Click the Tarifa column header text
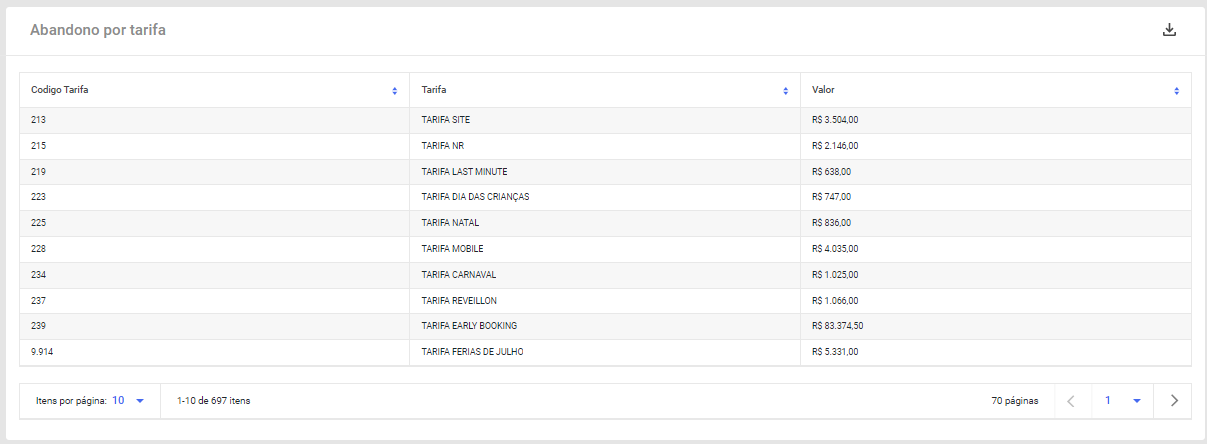The image size is (1207, 444). pyautogui.click(x=434, y=90)
